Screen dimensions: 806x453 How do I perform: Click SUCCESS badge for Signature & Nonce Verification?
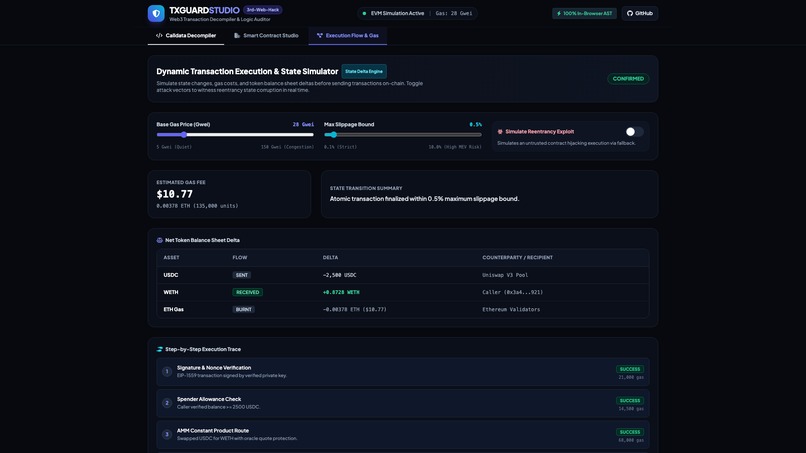pos(630,369)
